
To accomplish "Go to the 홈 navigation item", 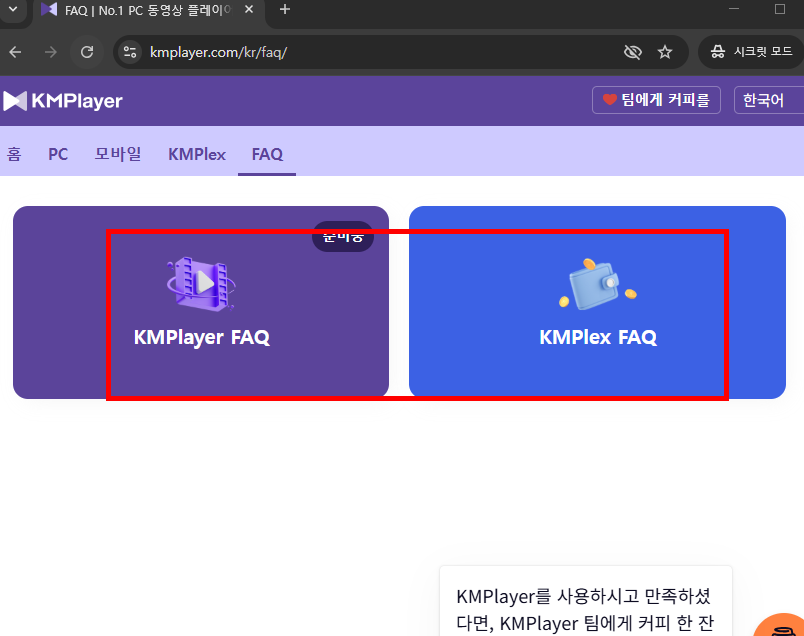I will [14, 154].
